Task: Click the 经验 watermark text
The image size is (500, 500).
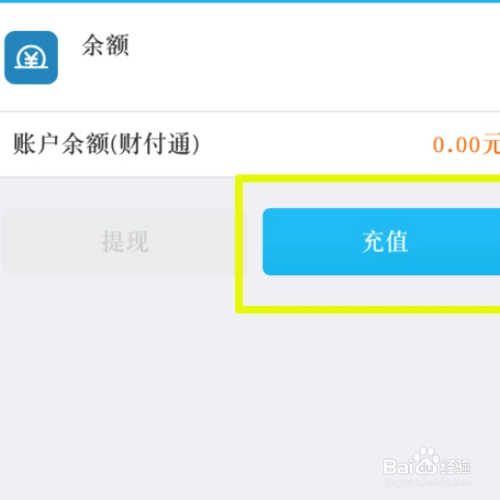Action: coord(455,466)
